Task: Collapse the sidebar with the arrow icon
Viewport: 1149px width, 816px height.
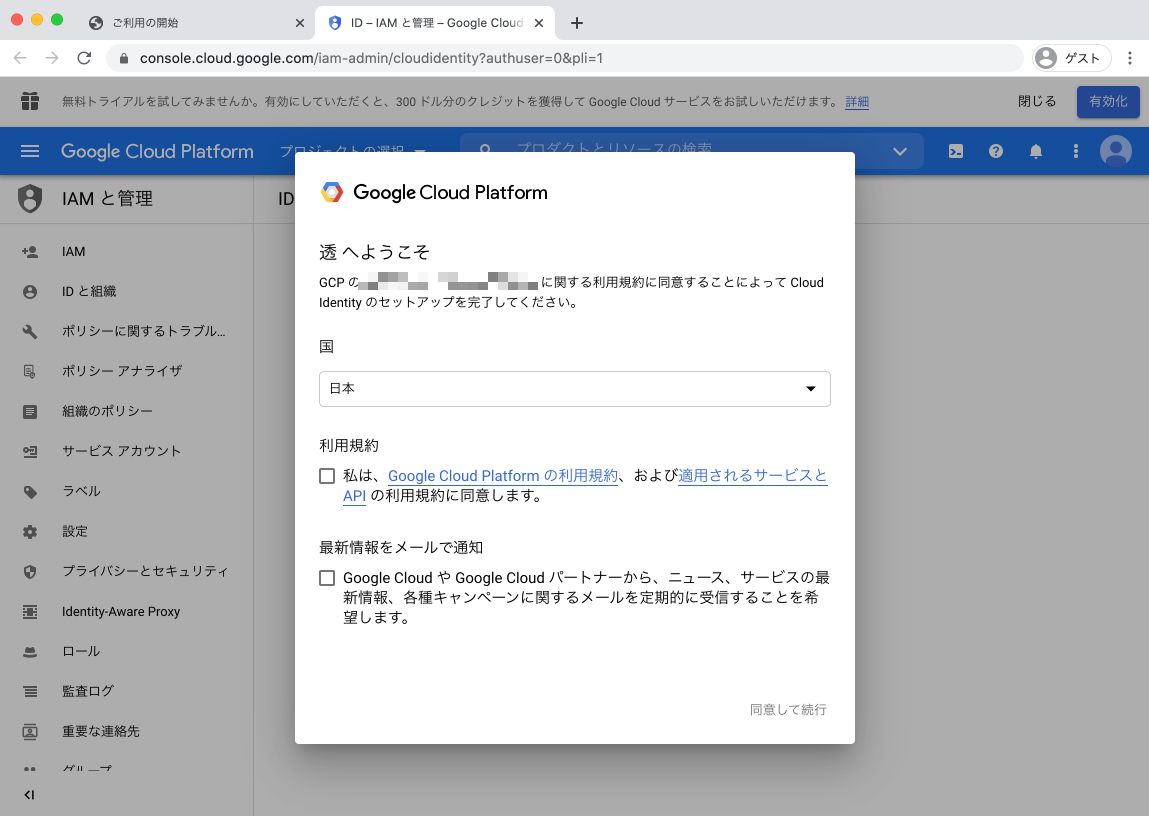Action: click(29, 795)
